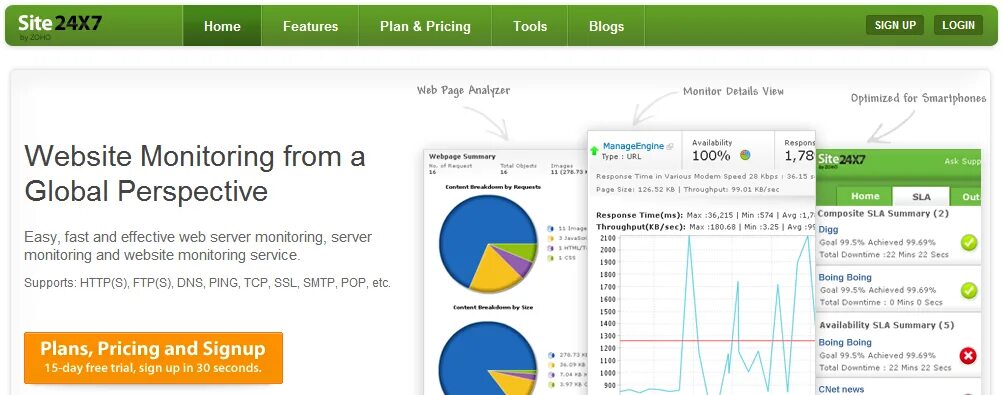
Task: Click the yellow legend swatch in requests chart
Action: (550, 238)
